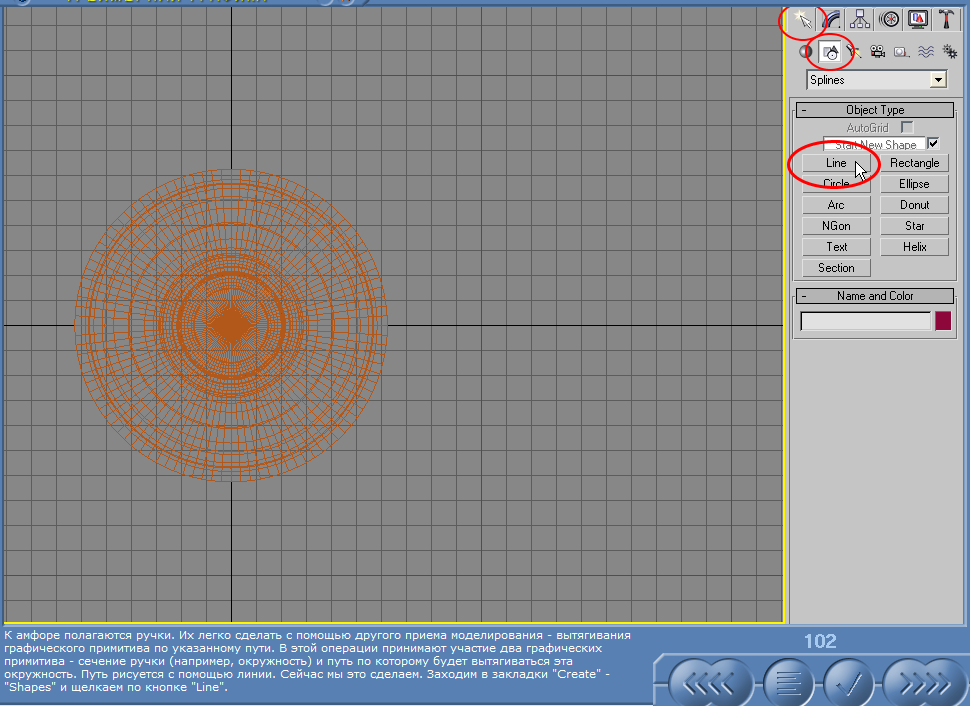This screenshot has width=970, height=706.
Task: Click the Helix spline button
Action: (x=914, y=247)
